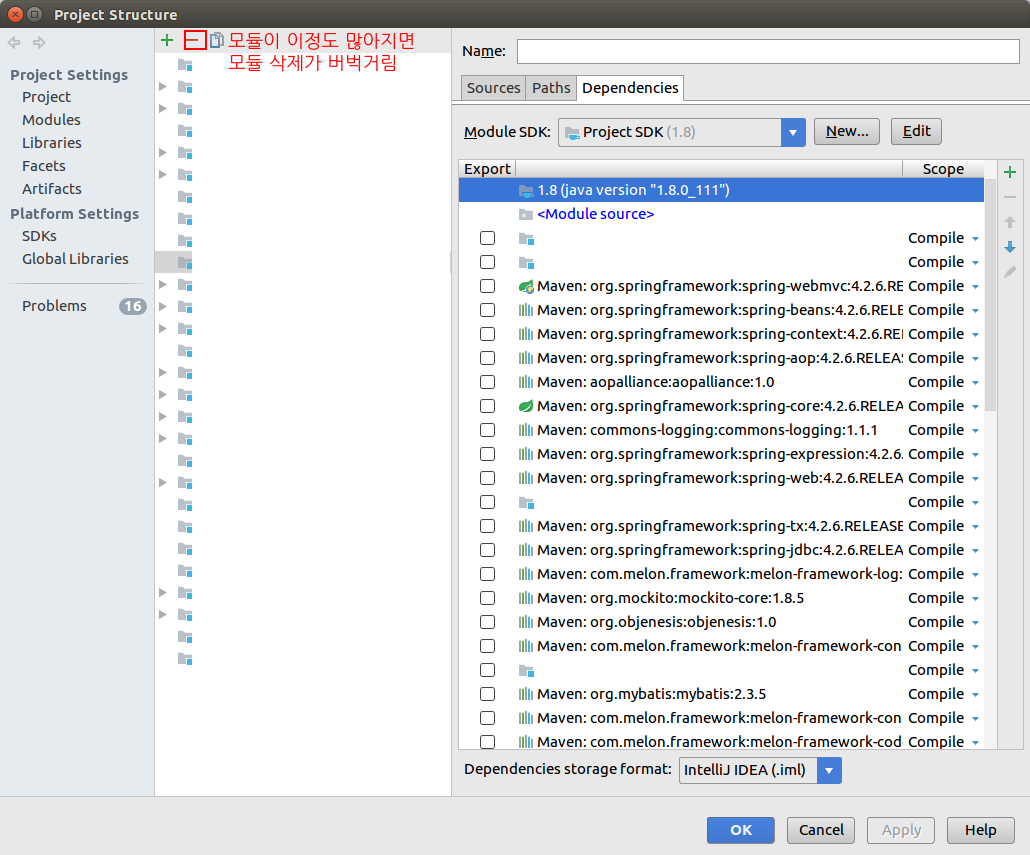The width and height of the screenshot is (1030, 855).
Task: Click the library icon of objenesis
Action: [x=526, y=623]
